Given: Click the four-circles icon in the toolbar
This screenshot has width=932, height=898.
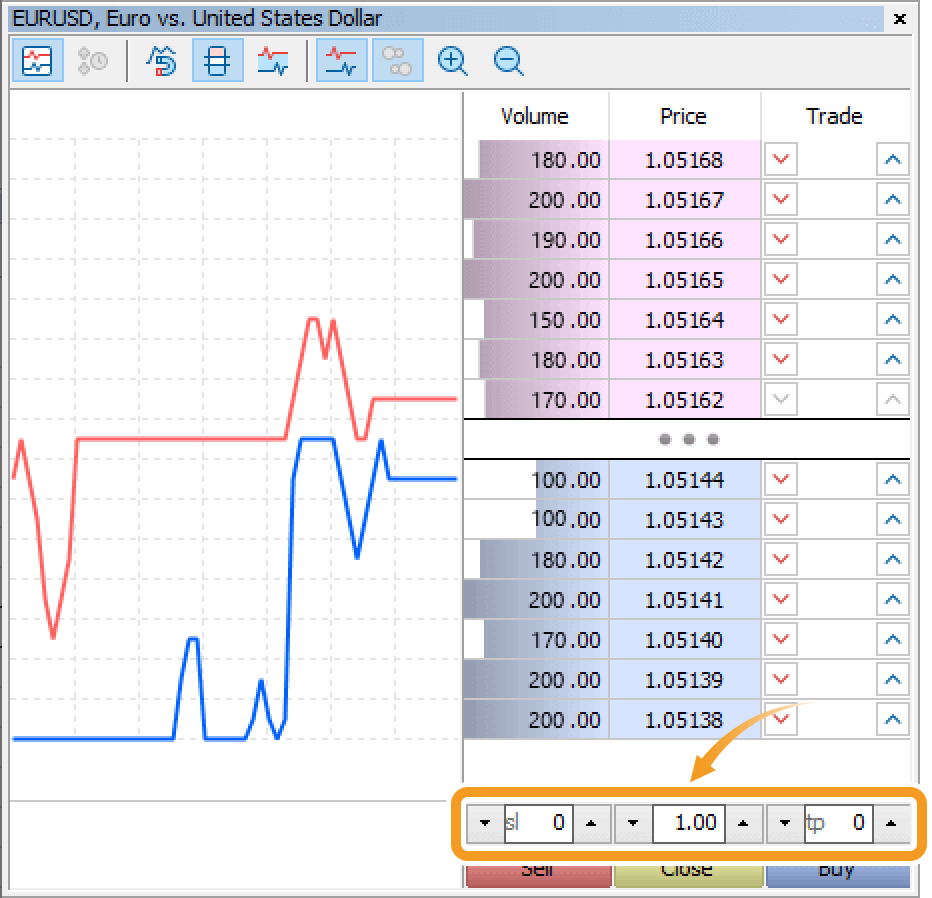Looking at the screenshot, I should 398,61.
